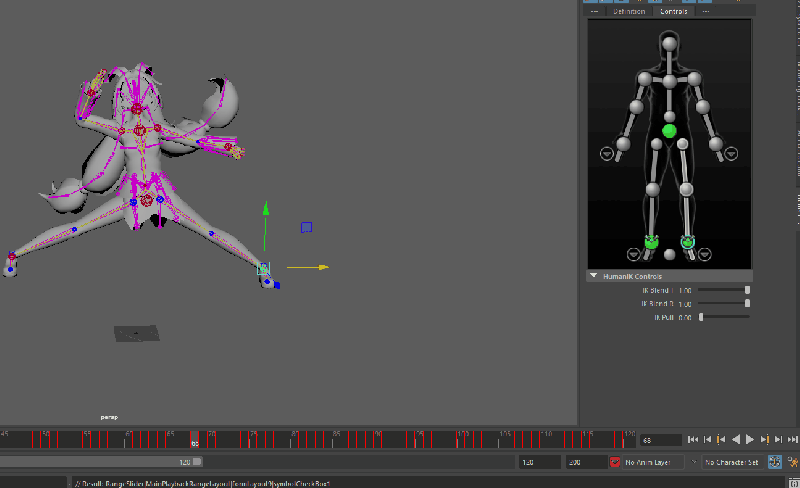
Task: Expand finger controls beside screen-right hand
Action: point(731,154)
